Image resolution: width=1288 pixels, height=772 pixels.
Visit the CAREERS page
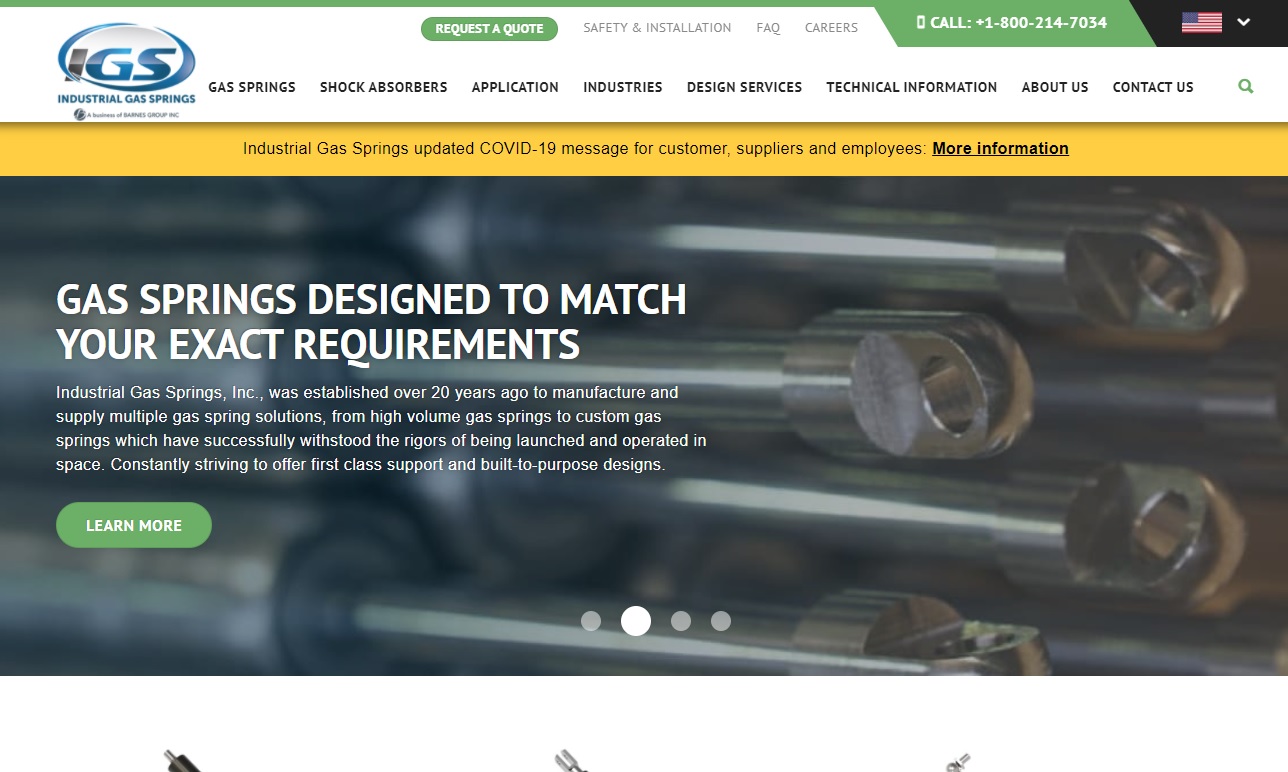(831, 27)
